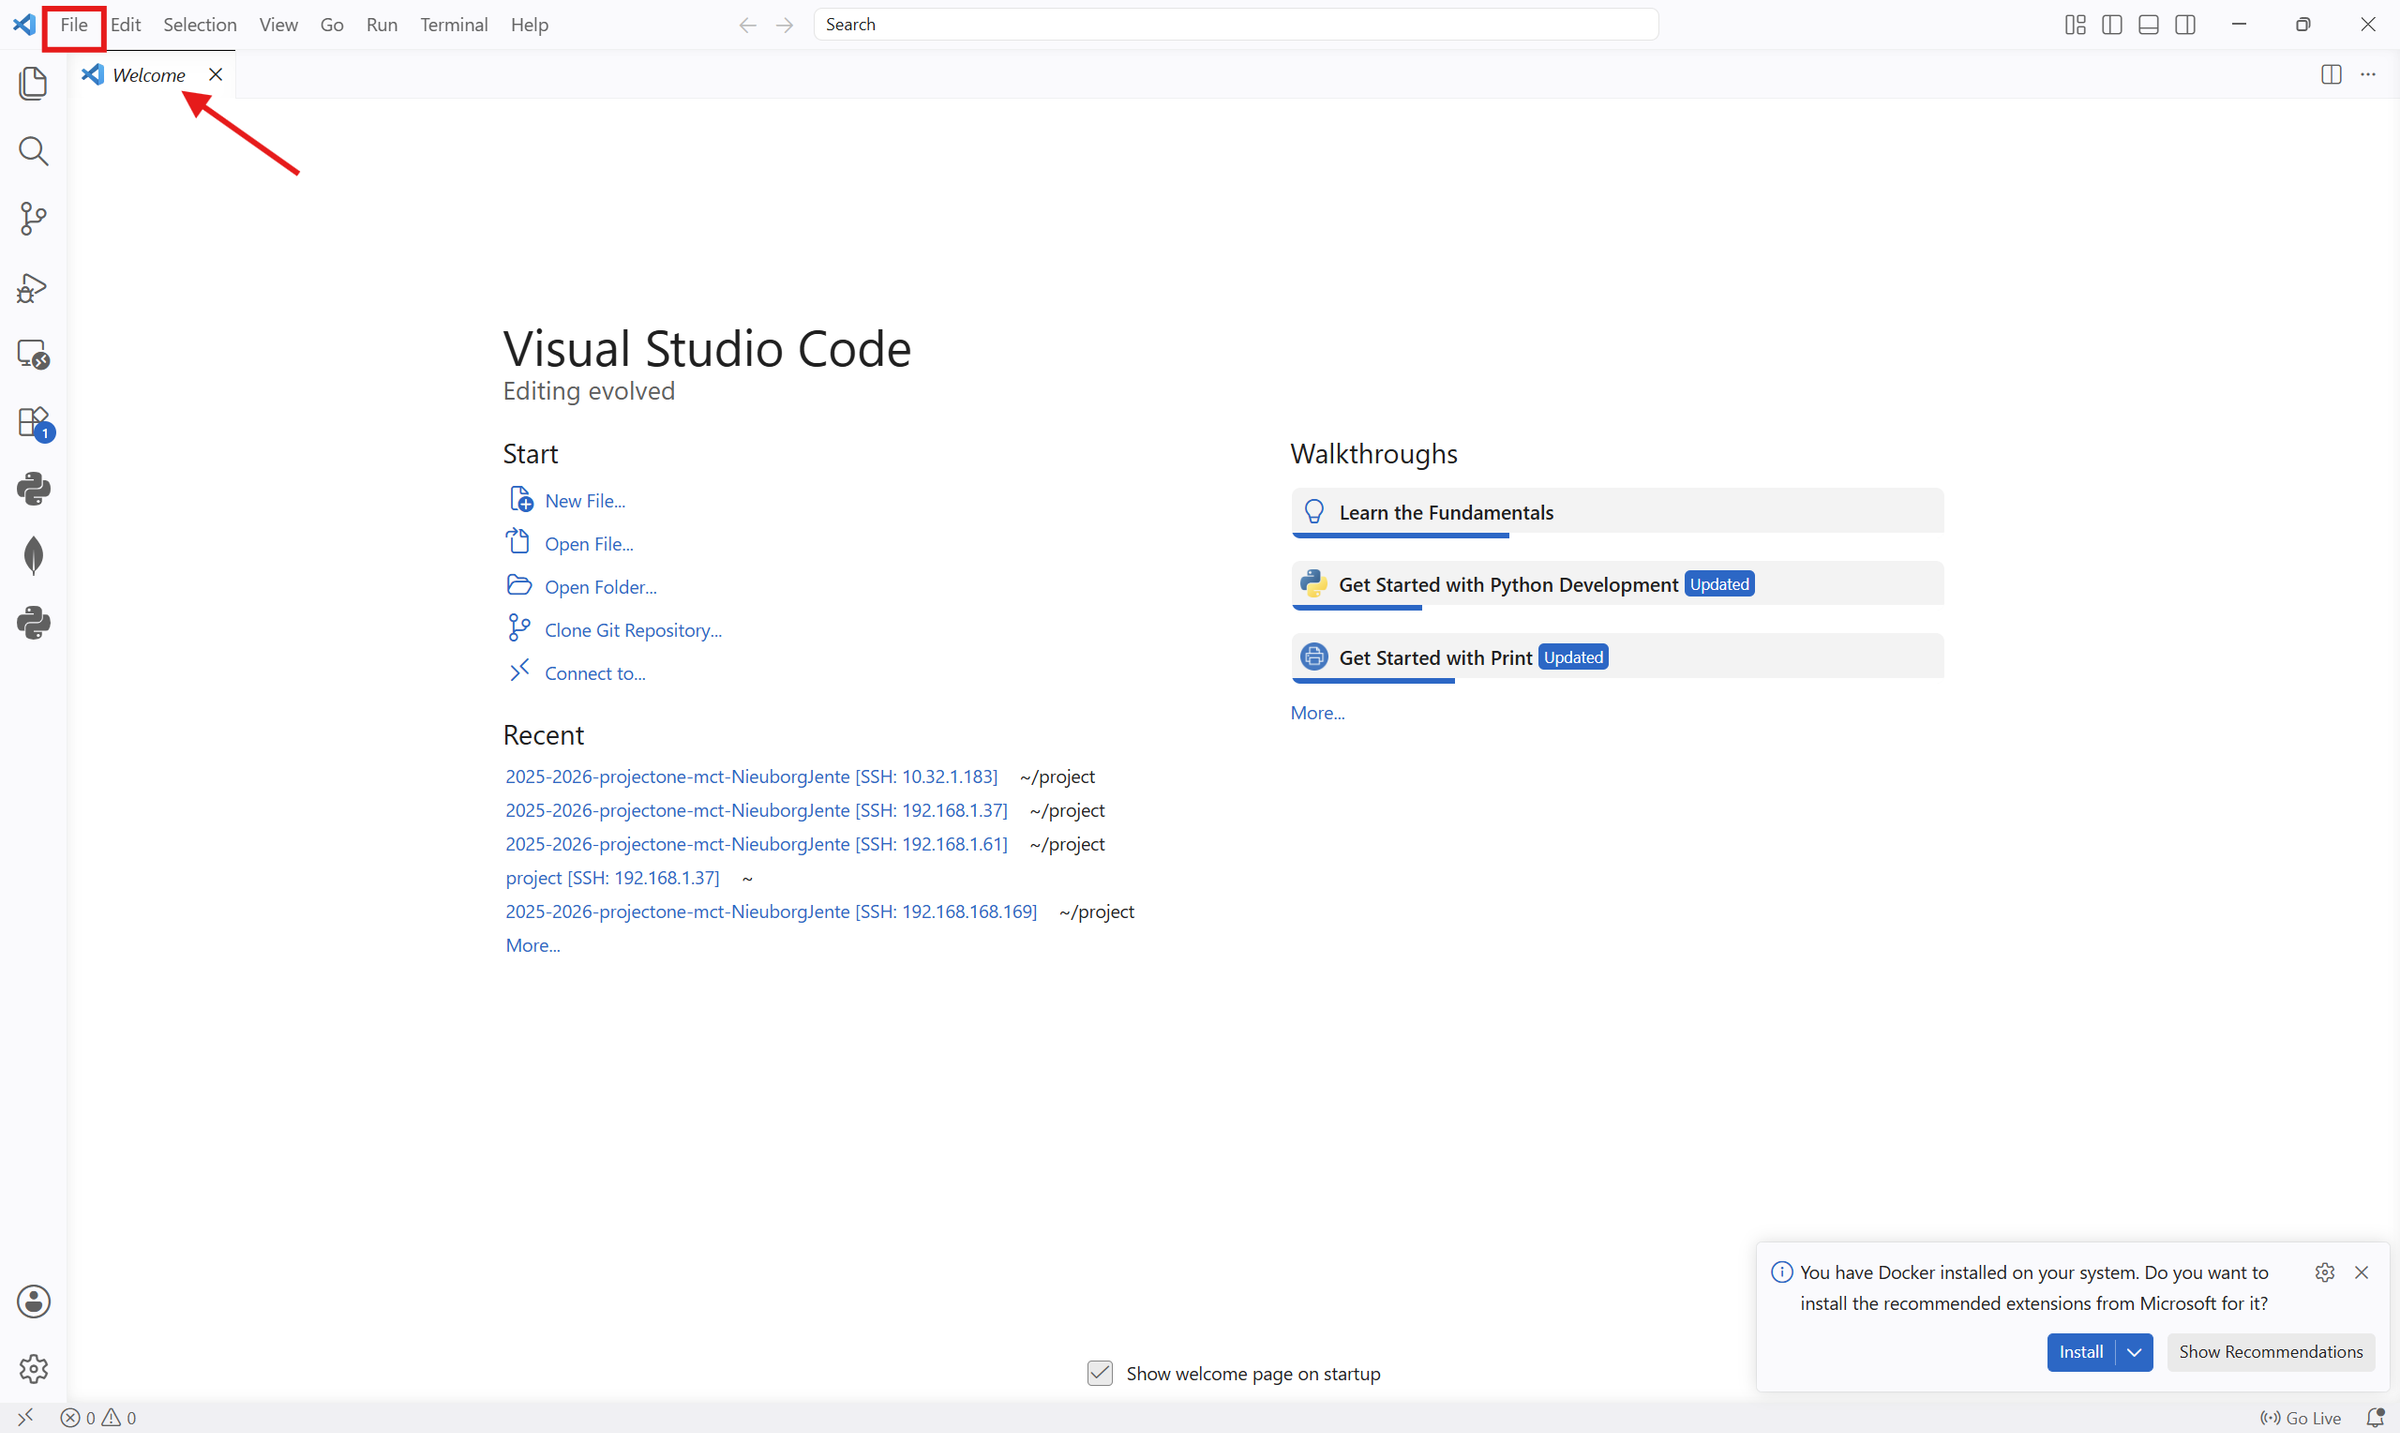The image size is (2400, 1433).
Task: Click New File... link
Action: pyautogui.click(x=585, y=501)
